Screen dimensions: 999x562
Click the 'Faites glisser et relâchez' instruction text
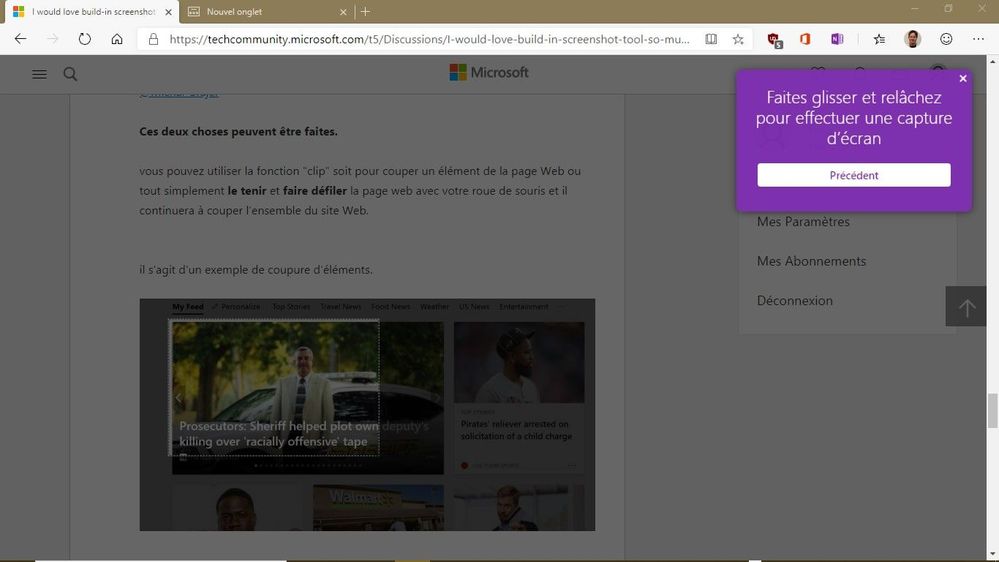coord(854,117)
